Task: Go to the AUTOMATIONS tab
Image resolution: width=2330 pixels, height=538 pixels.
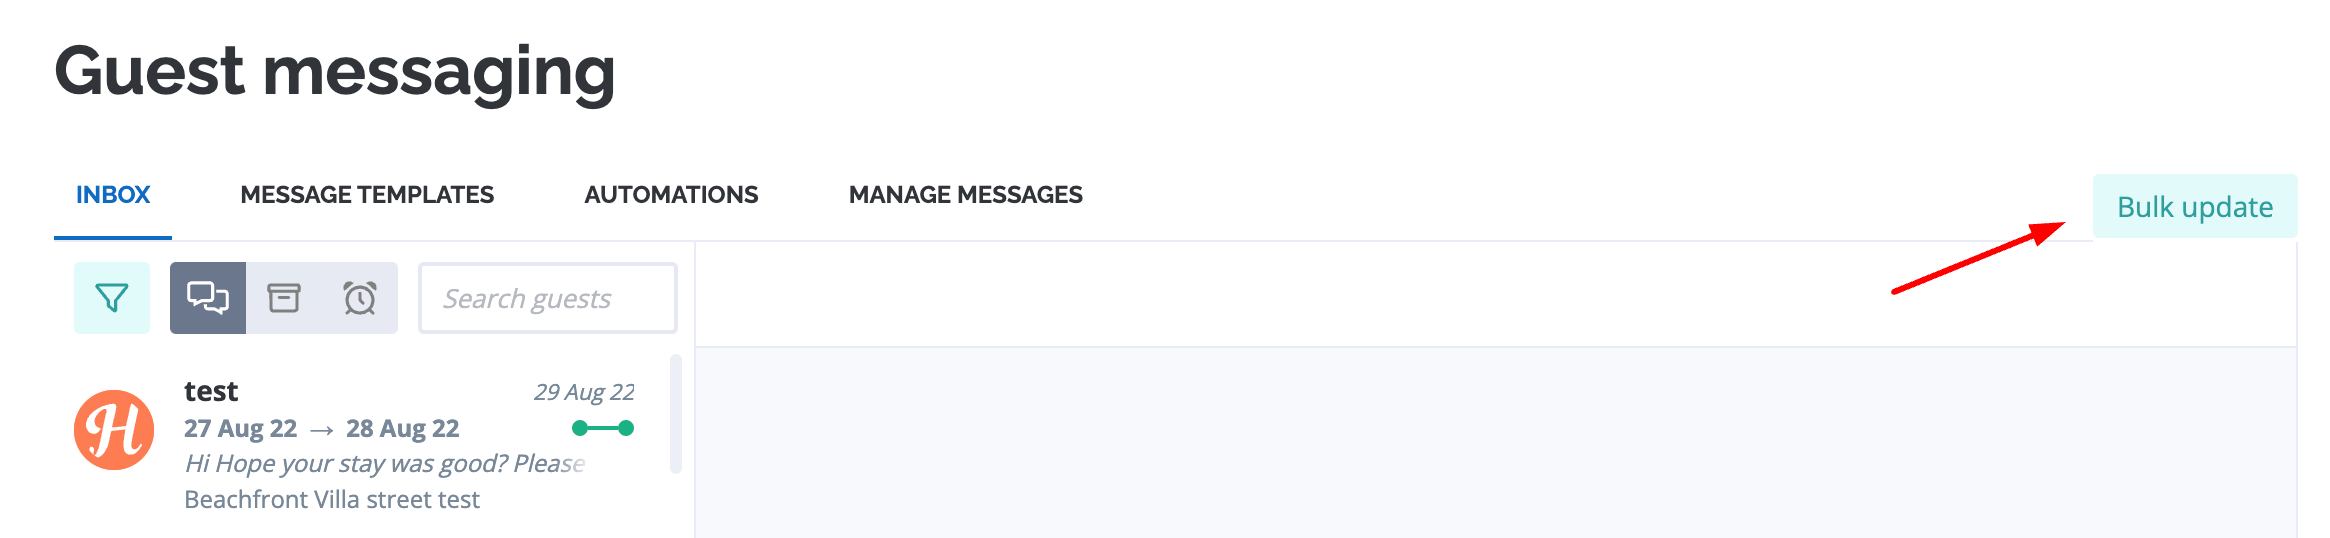Action: click(671, 195)
